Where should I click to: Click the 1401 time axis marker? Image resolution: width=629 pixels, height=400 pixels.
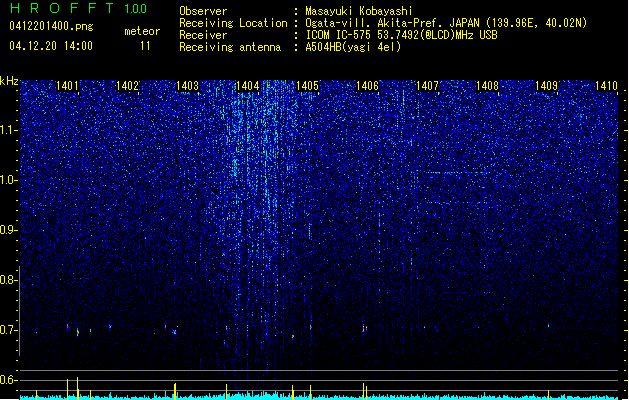(x=67, y=85)
